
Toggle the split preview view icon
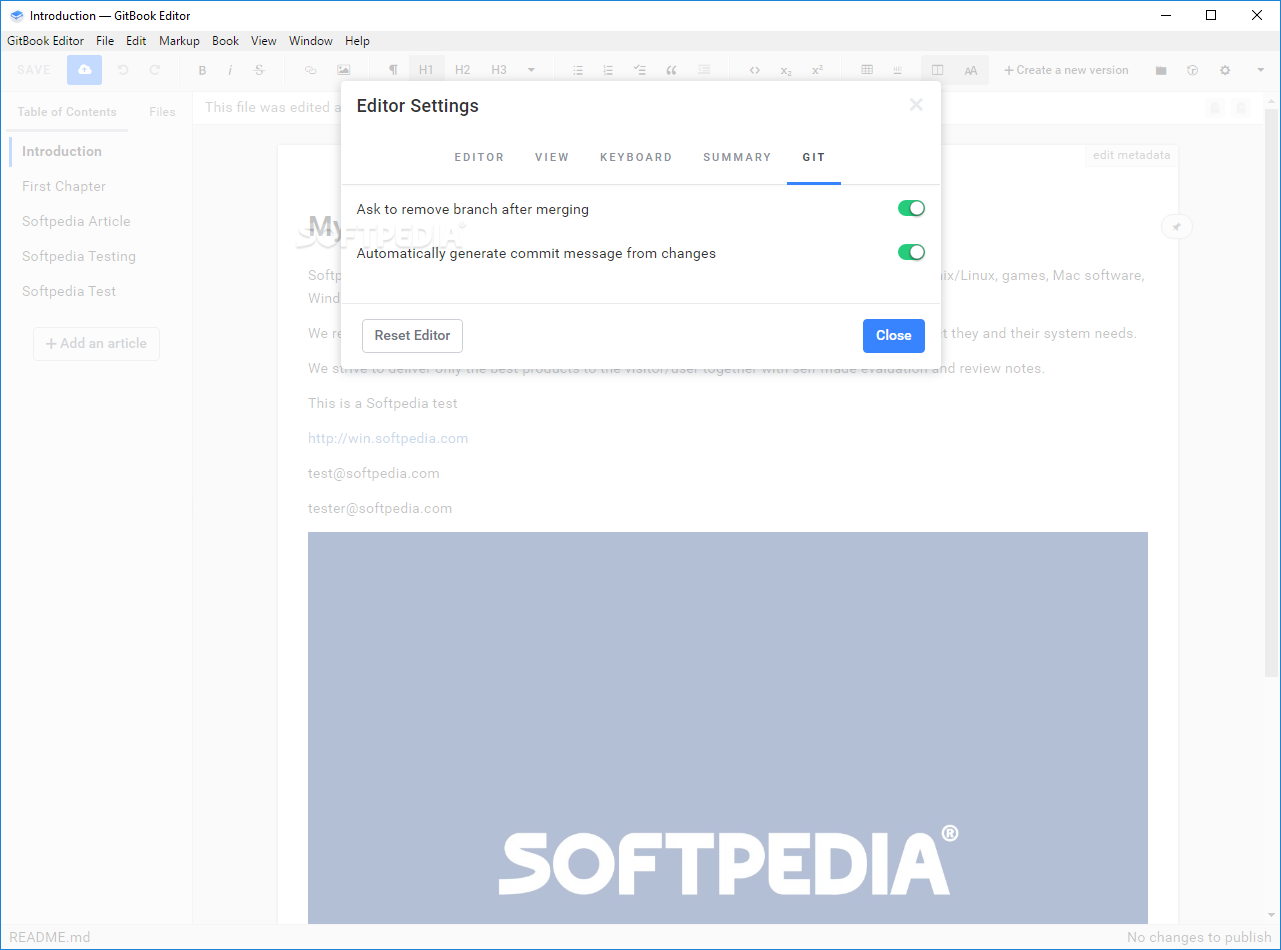pos(937,70)
